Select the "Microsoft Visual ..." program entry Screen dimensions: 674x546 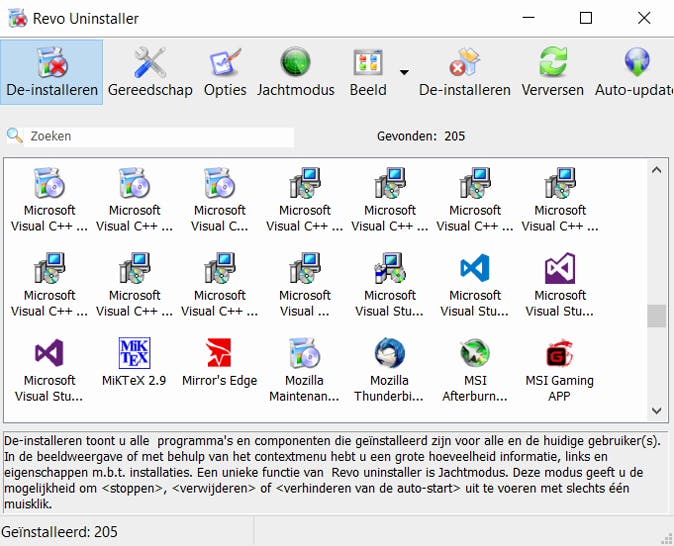tap(305, 285)
